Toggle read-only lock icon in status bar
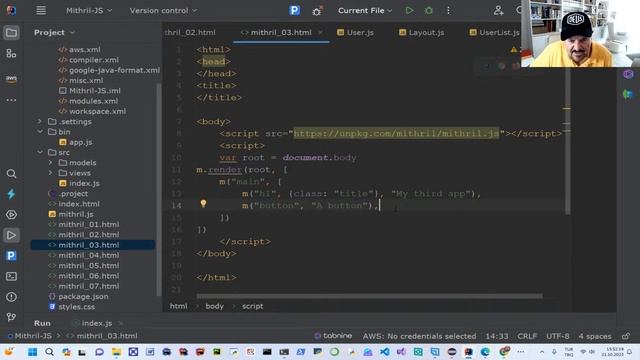 coord(626,336)
